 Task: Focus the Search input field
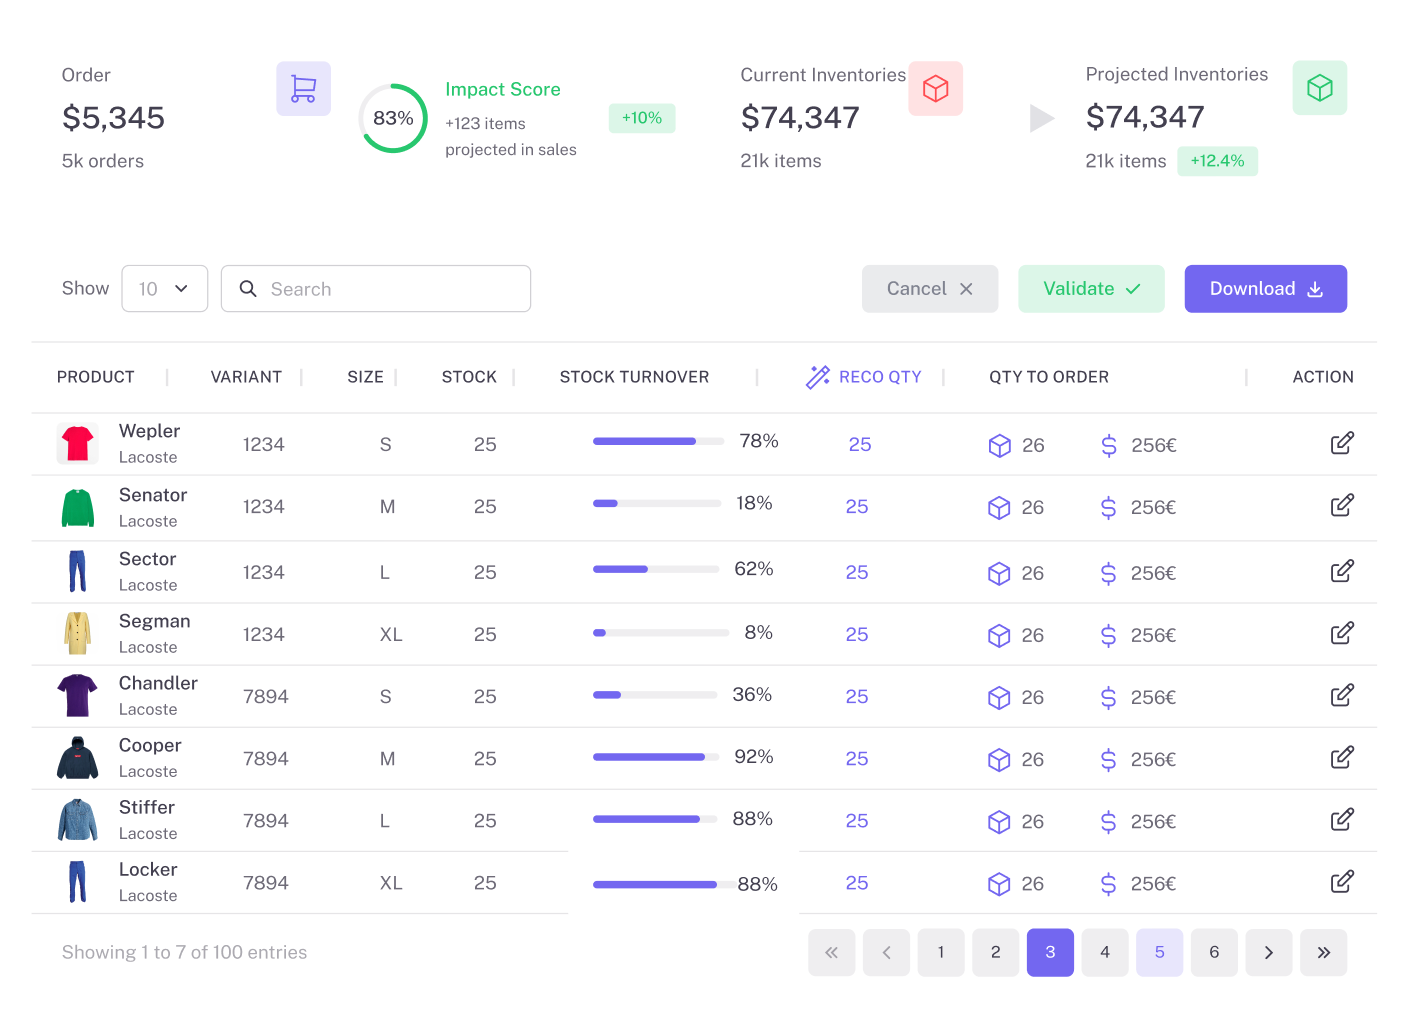tap(390, 289)
